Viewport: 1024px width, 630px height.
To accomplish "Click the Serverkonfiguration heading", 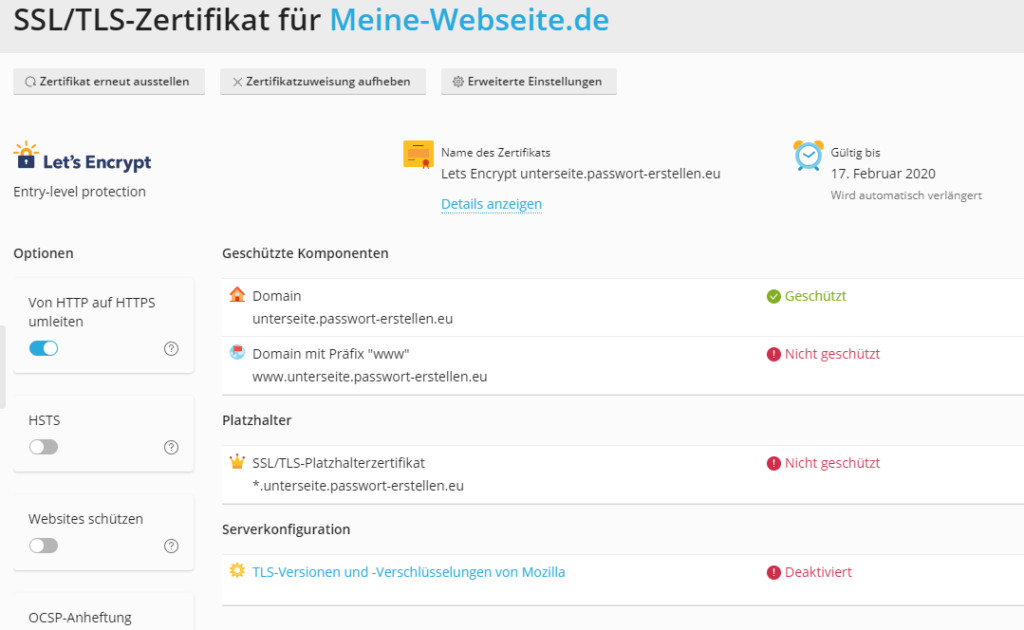I will point(286,529).
